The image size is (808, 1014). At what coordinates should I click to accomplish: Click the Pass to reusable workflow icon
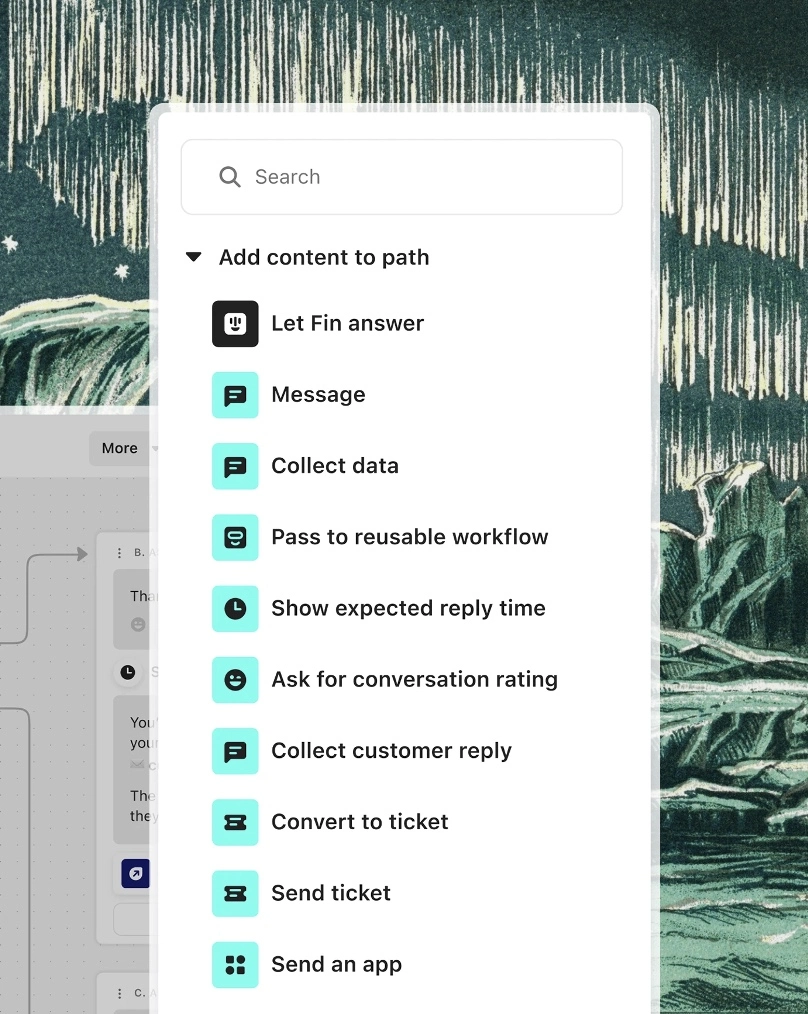235,537
